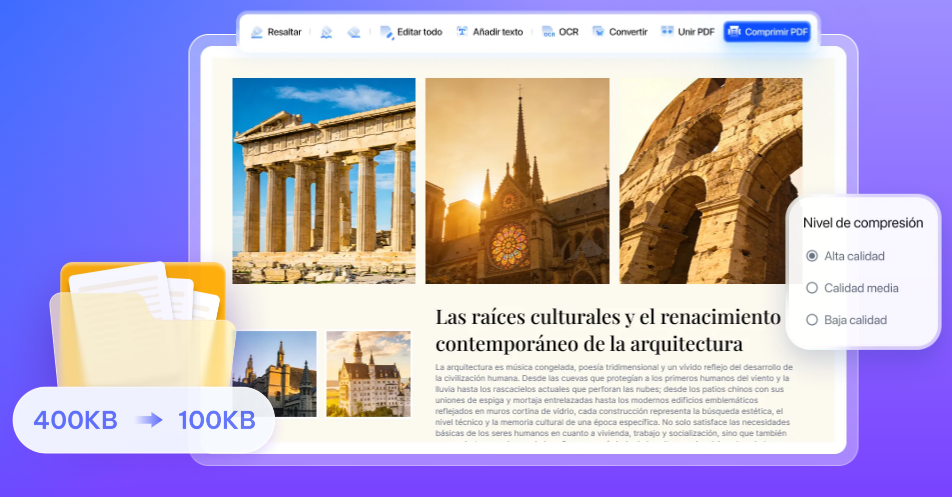Click the Unir PDF tool
The height and width of the screenshot is (497, 952).
(x=686, y=32)
